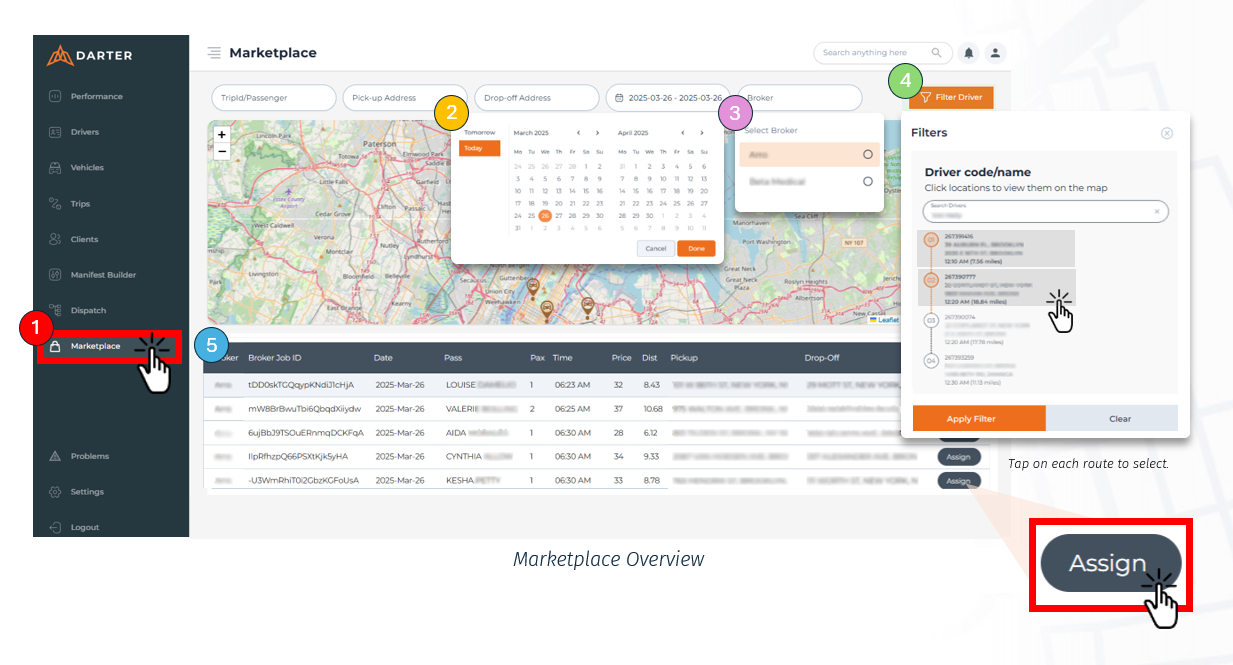Click the map zoom out minus button
This screenshot has height=665, width=1233.
[x=222, y=152]
